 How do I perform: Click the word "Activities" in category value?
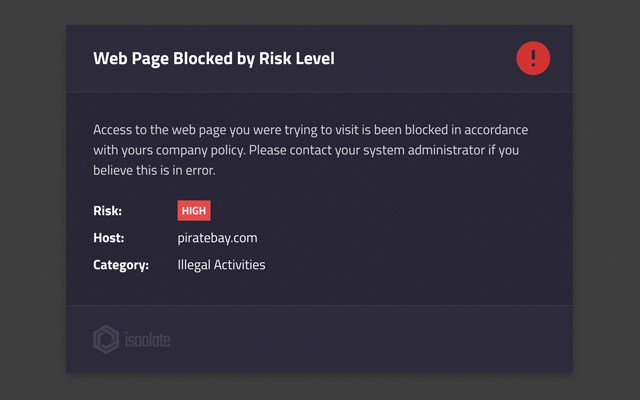point(240,265)
